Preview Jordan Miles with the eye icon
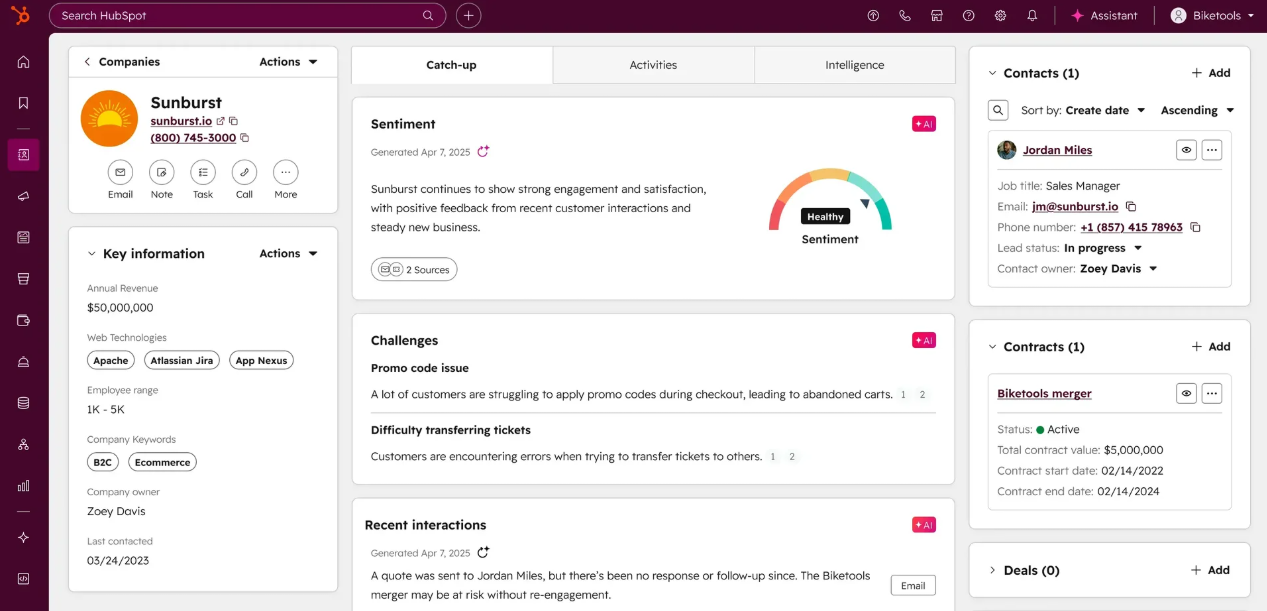Viewport: 1267px width, 611px height. (x=1186, y=149)
